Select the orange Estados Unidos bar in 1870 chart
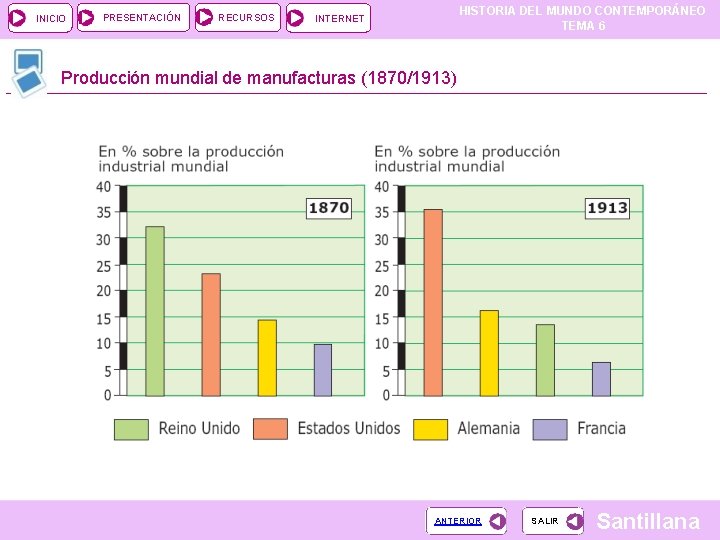The height and width of the screenshot is (540, 720). [211, 335]
